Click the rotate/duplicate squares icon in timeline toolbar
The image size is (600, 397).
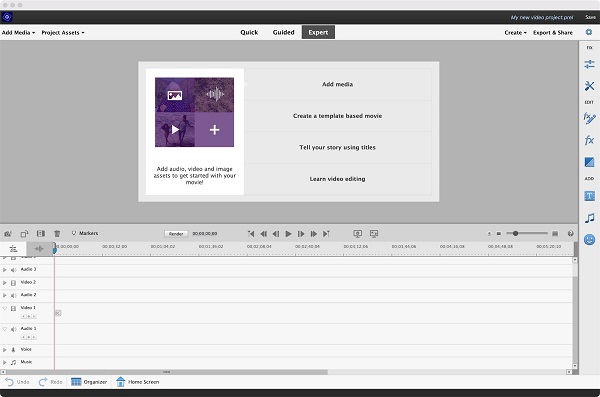coord(24,234)
